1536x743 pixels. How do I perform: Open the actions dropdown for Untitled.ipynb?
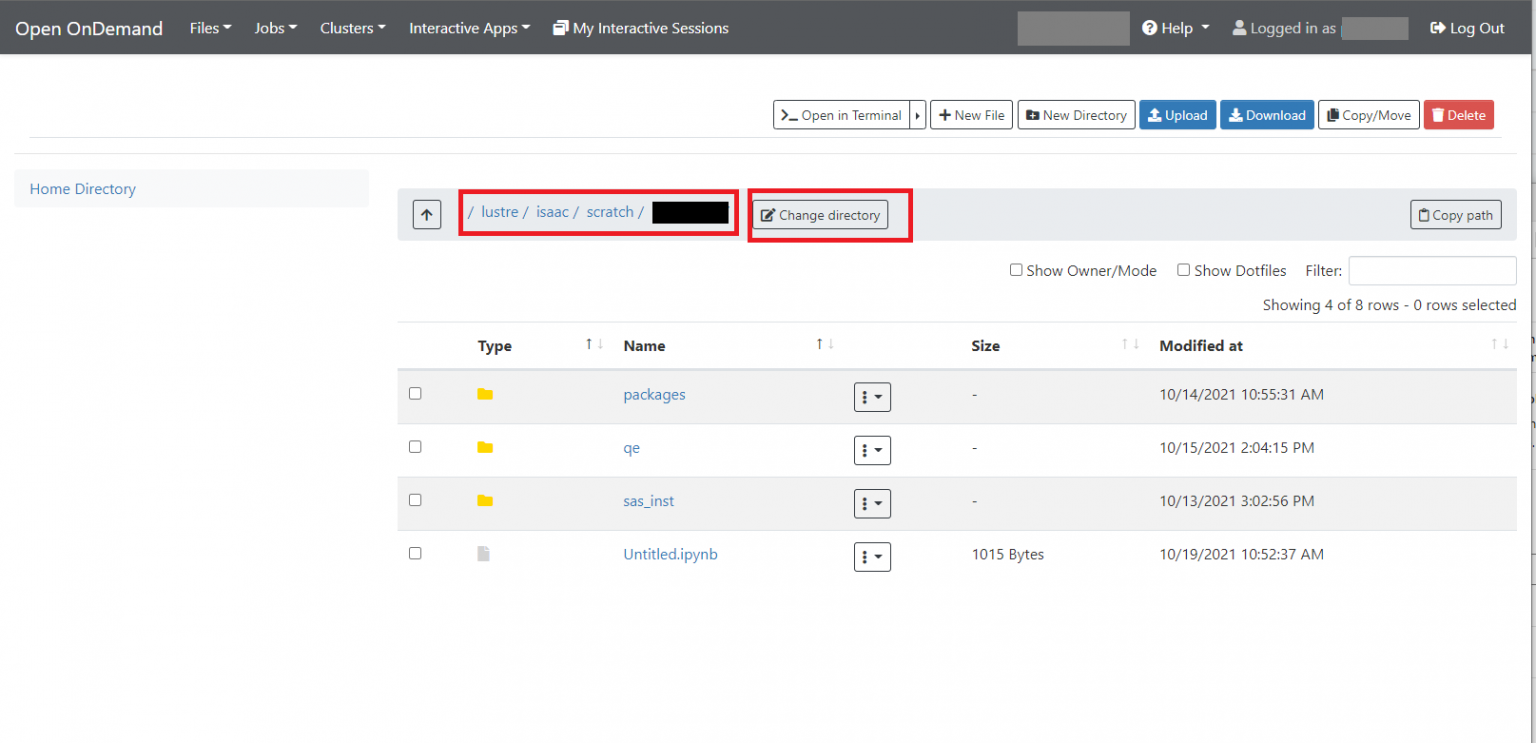871,556
